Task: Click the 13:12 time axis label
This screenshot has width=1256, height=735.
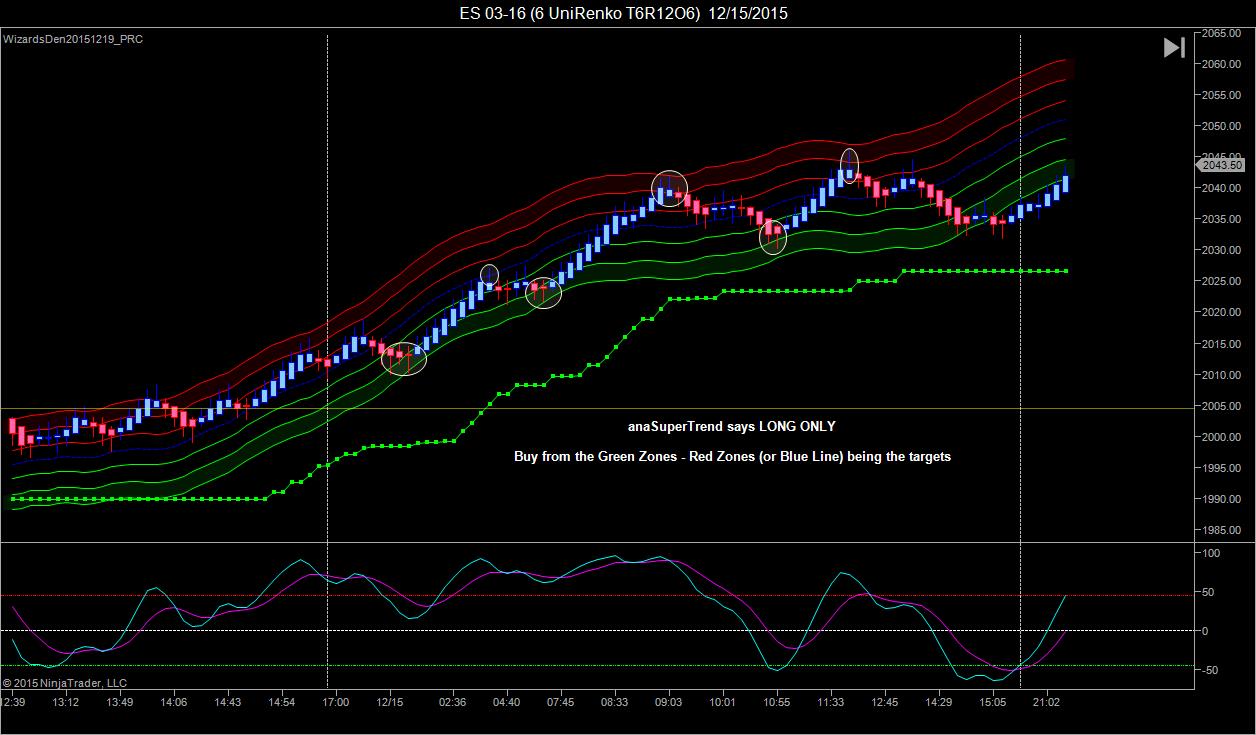Action: (66, 703)
